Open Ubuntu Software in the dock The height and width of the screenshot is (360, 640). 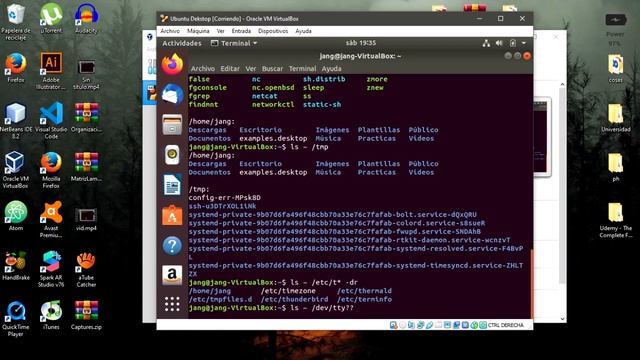coord(172,215)
